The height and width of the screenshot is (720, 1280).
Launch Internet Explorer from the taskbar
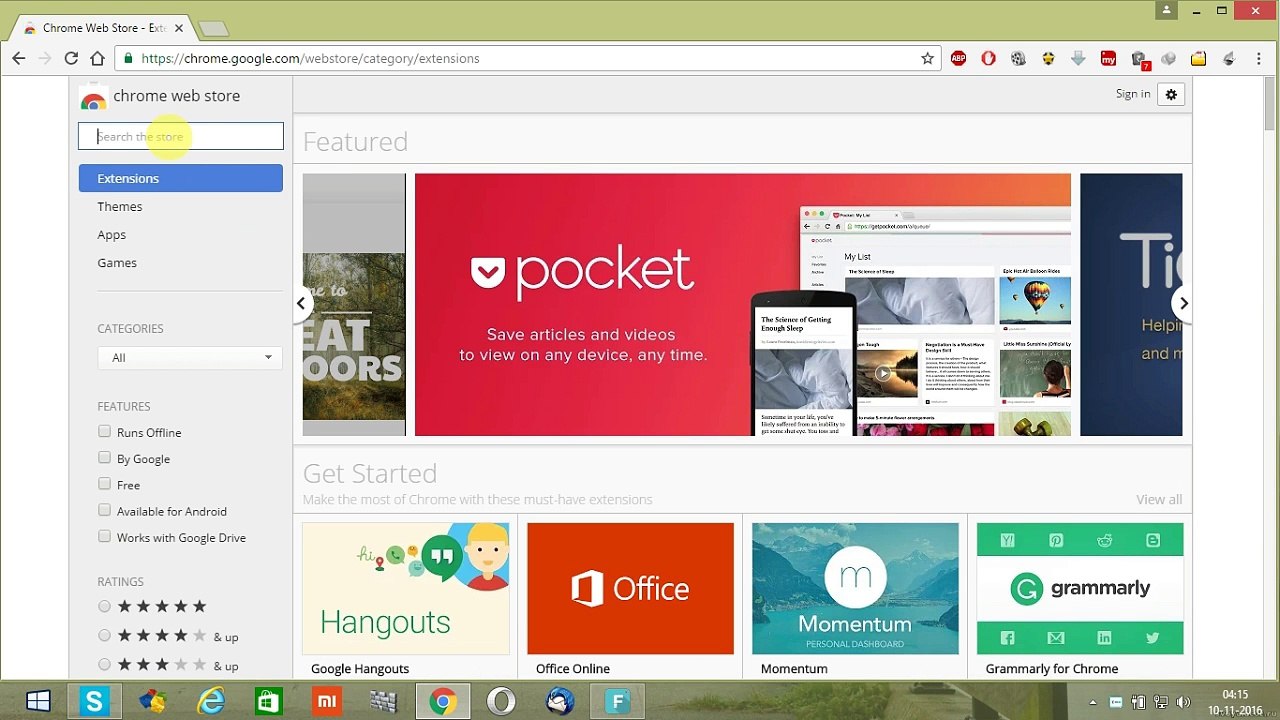click(x=211, y=702)
